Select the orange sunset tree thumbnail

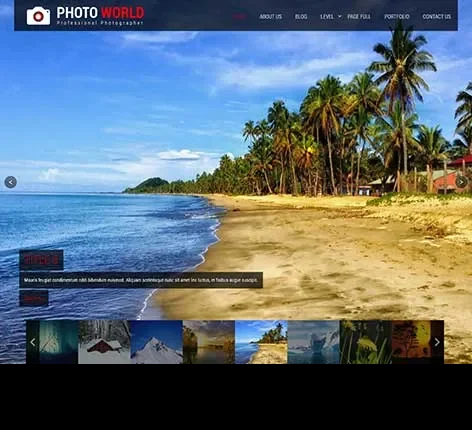(411, 342)
